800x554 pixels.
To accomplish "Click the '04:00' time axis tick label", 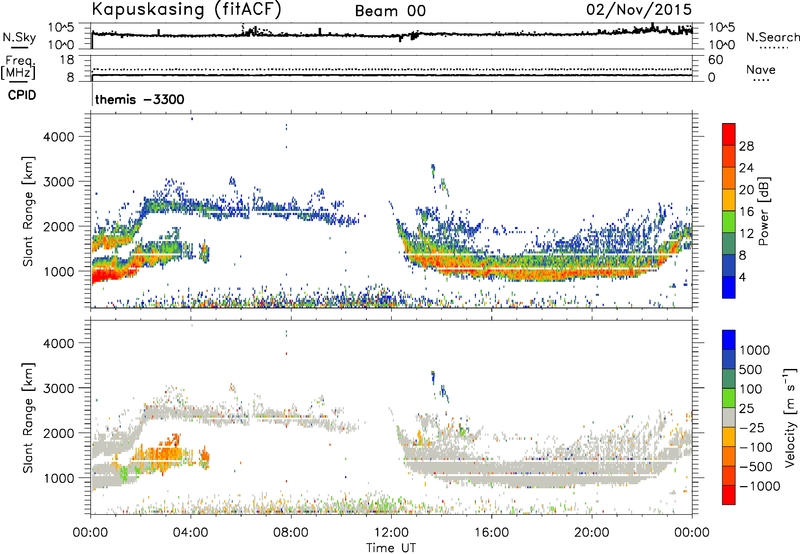I will (x=190, y=533).
